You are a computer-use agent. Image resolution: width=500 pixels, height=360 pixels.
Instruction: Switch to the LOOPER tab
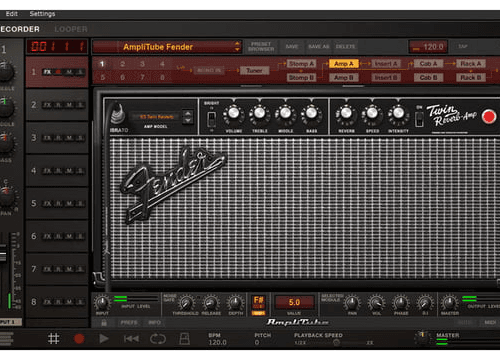71,29
